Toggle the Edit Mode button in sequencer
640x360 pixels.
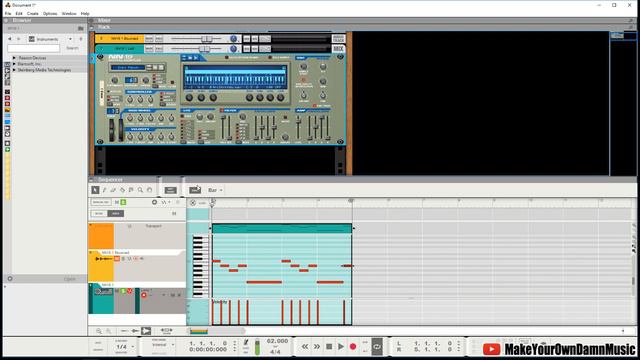[171, 190]
